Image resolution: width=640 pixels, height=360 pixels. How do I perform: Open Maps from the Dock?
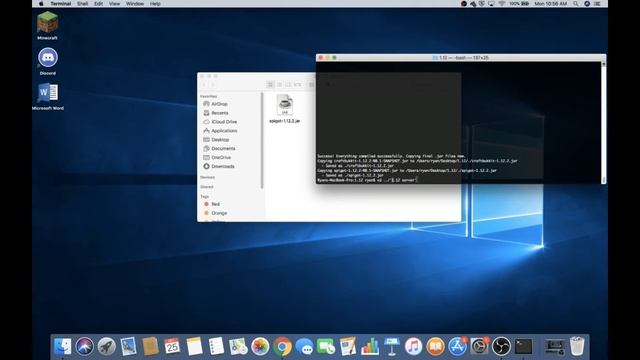(238, 347)
